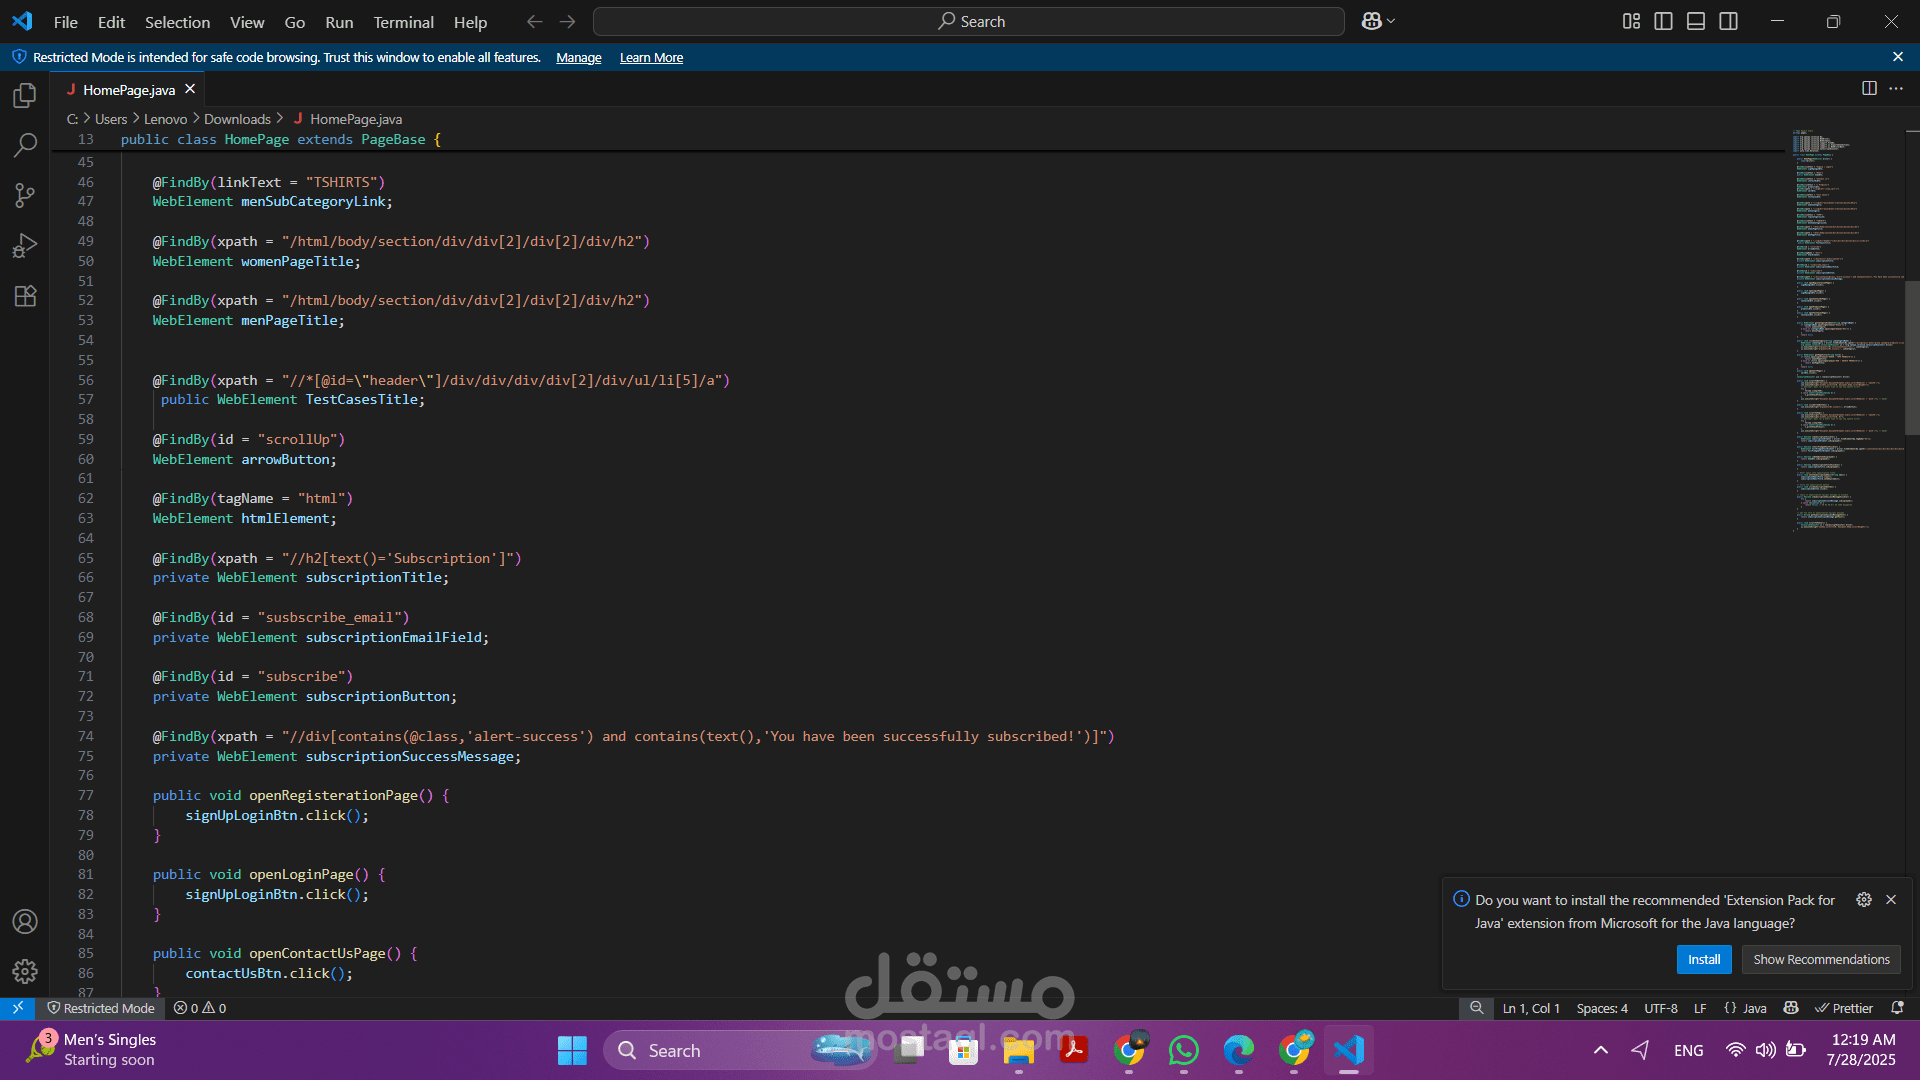Open the Explorer view in activity bar
Image resolution: width=1920 pixels, height=1080 pixels.
tap(25, 96)
